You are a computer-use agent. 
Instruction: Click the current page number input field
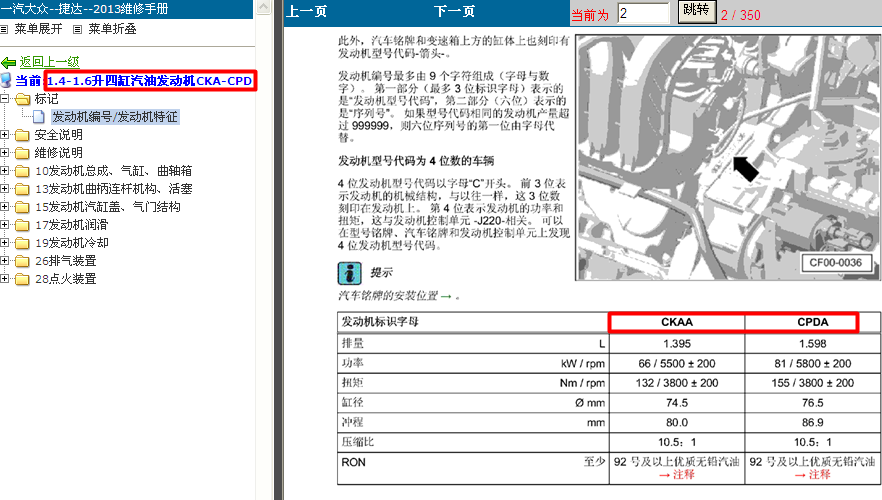tap(643, 13)
